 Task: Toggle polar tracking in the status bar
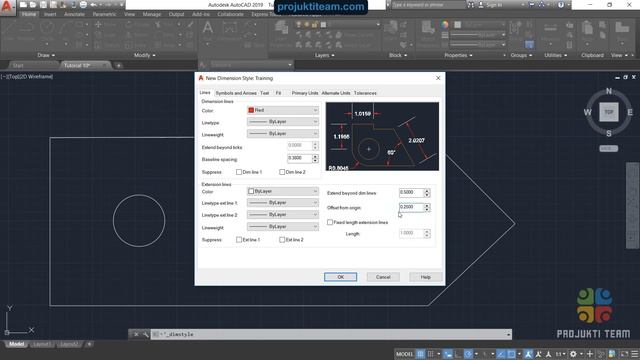(468, 354)
